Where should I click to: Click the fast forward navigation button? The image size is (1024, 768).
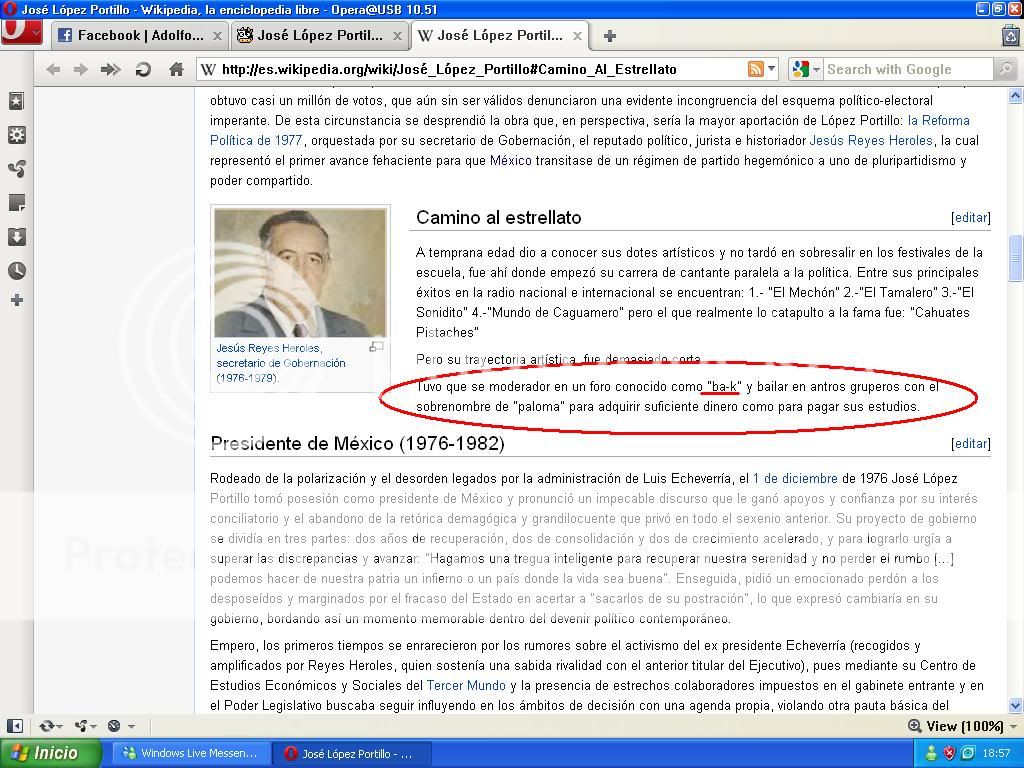click(x=111, y=69)
